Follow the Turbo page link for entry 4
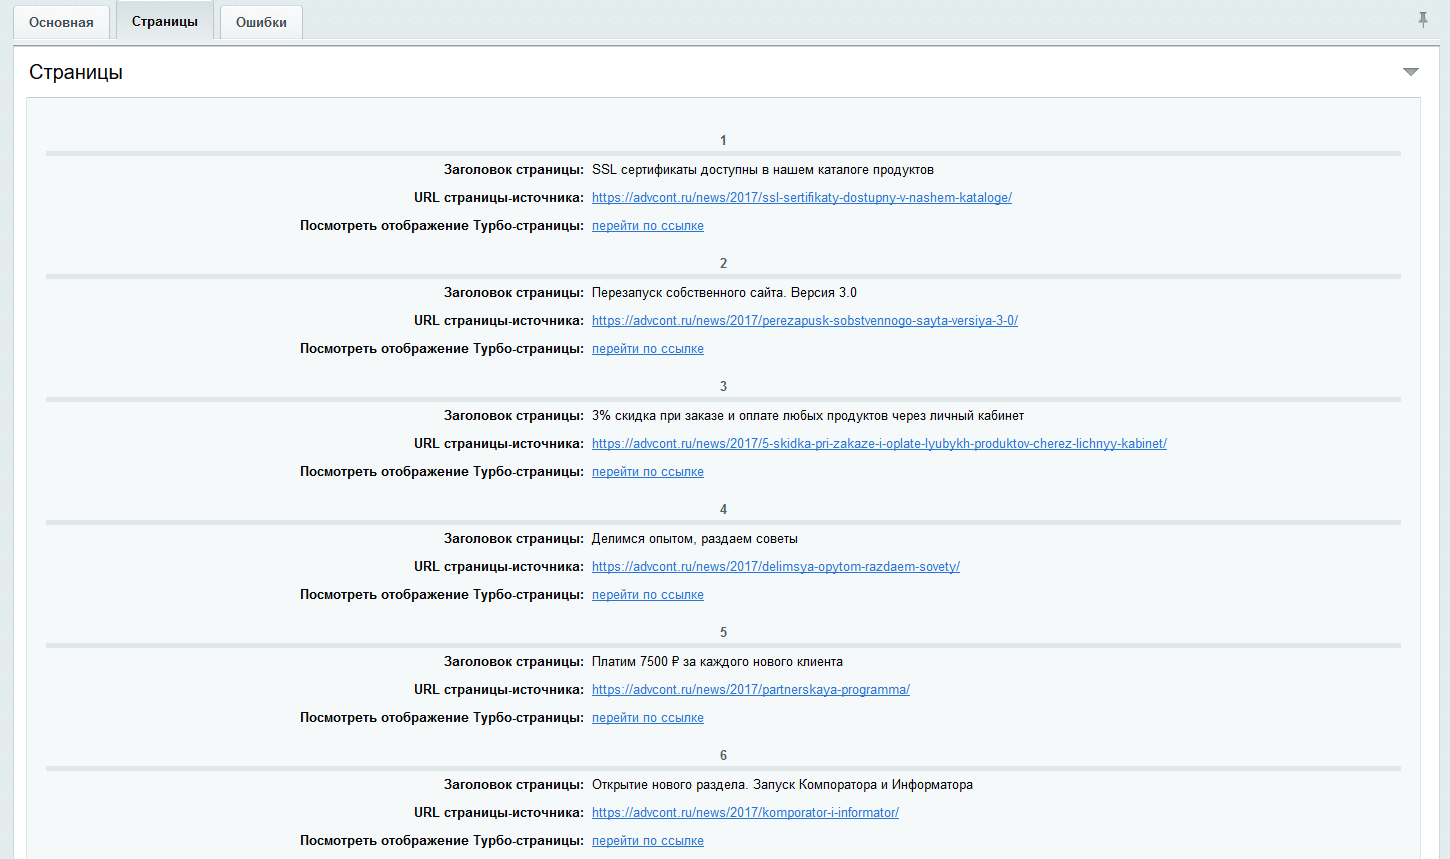This screenshot has height=859, width=1450. pos(647,595)
